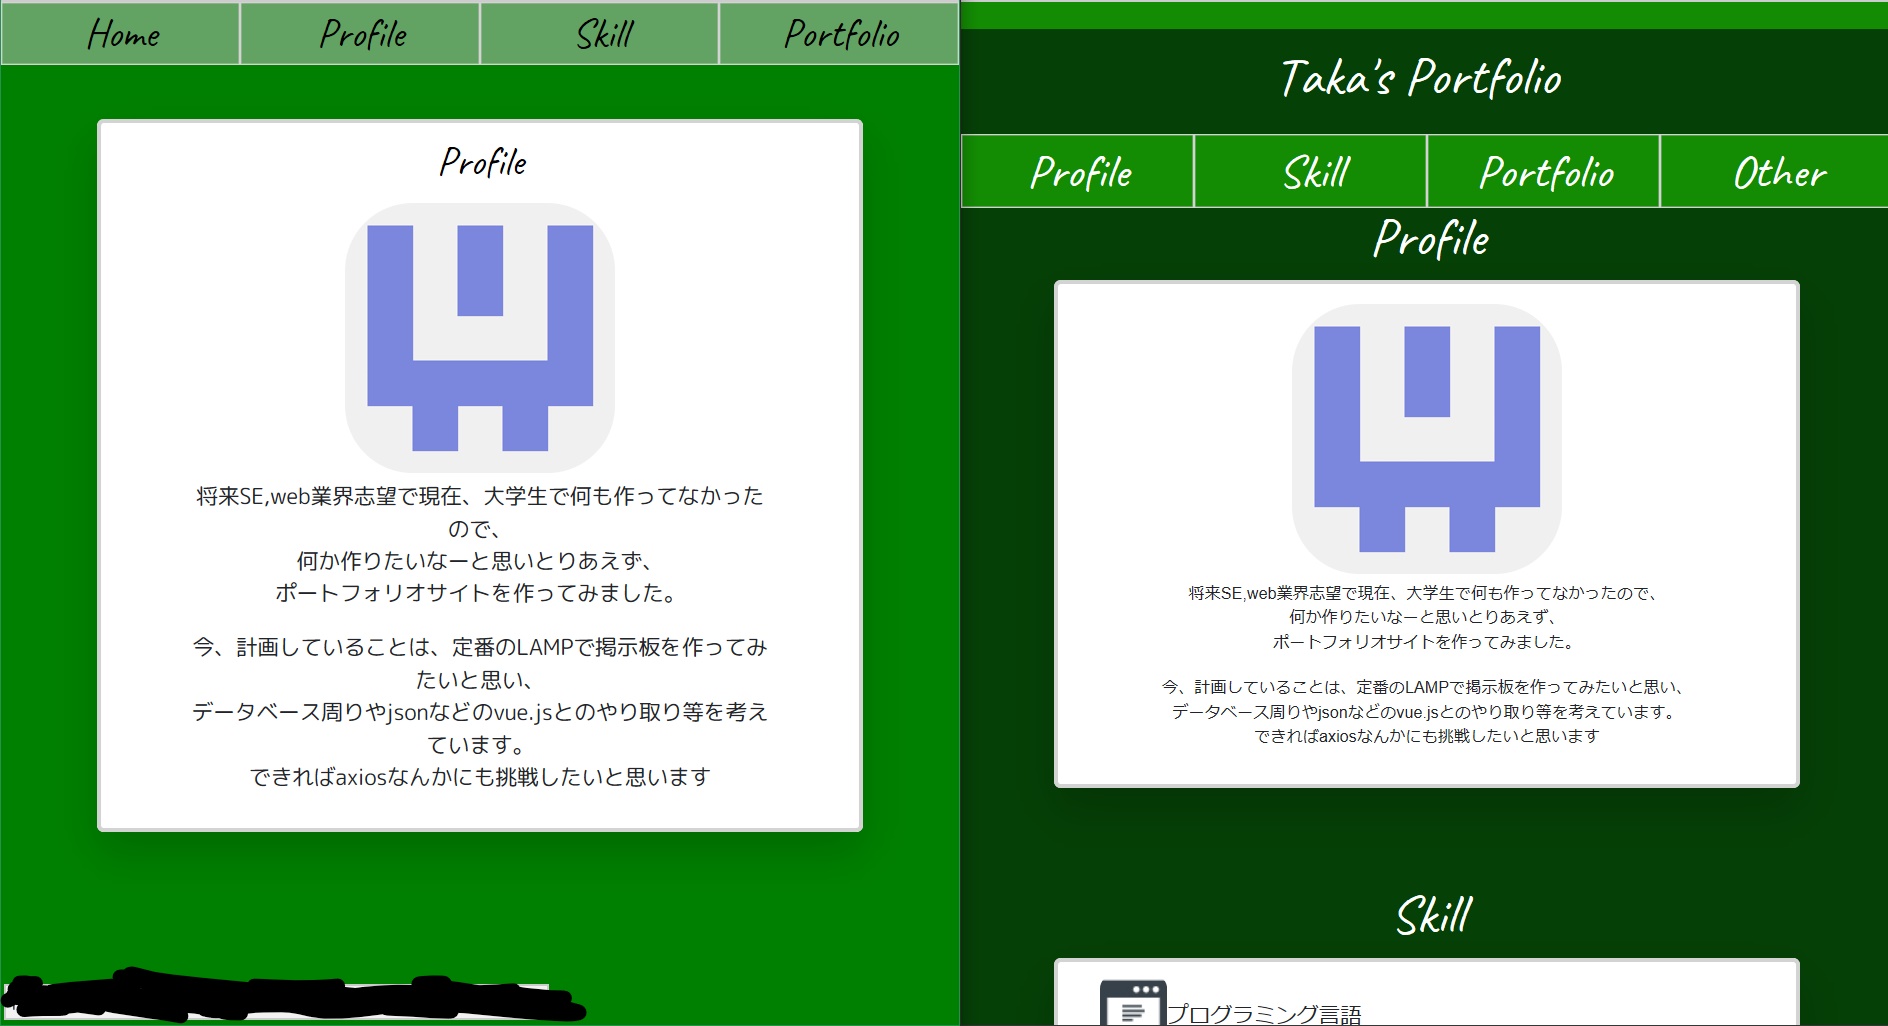
Task: Select Profile in the right navigation bar
Action: coord(1077,171)
